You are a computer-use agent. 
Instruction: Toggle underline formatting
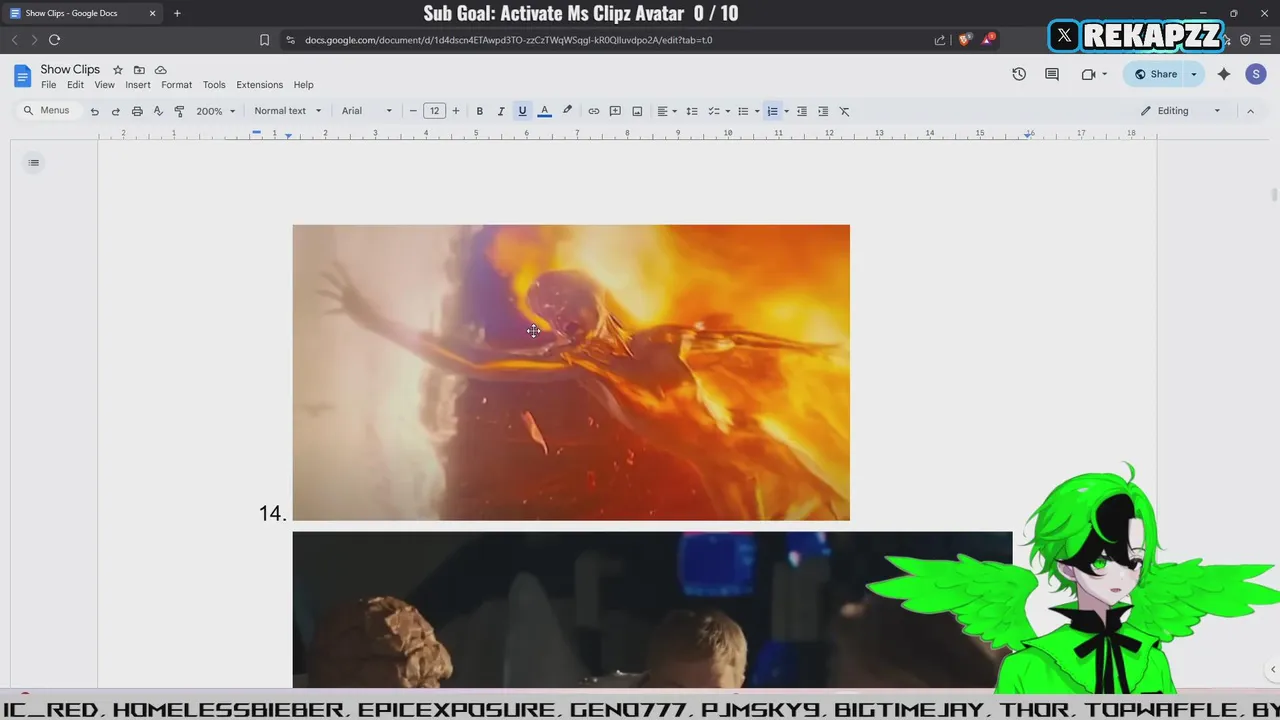[x=522, y=111]
